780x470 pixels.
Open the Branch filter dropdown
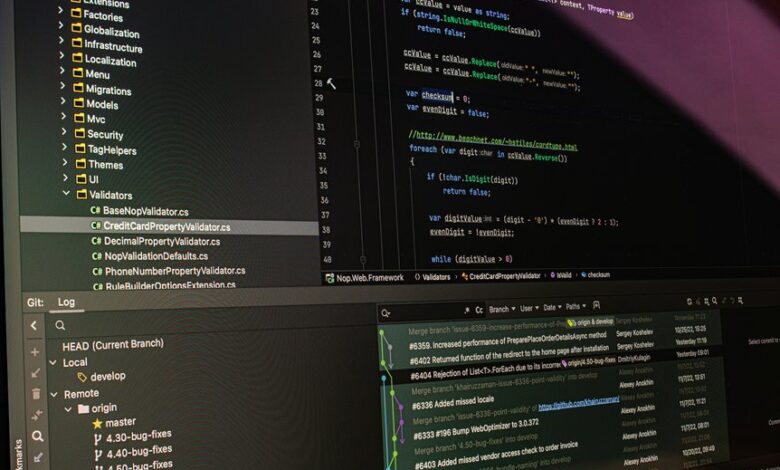(x=501, y=309)
